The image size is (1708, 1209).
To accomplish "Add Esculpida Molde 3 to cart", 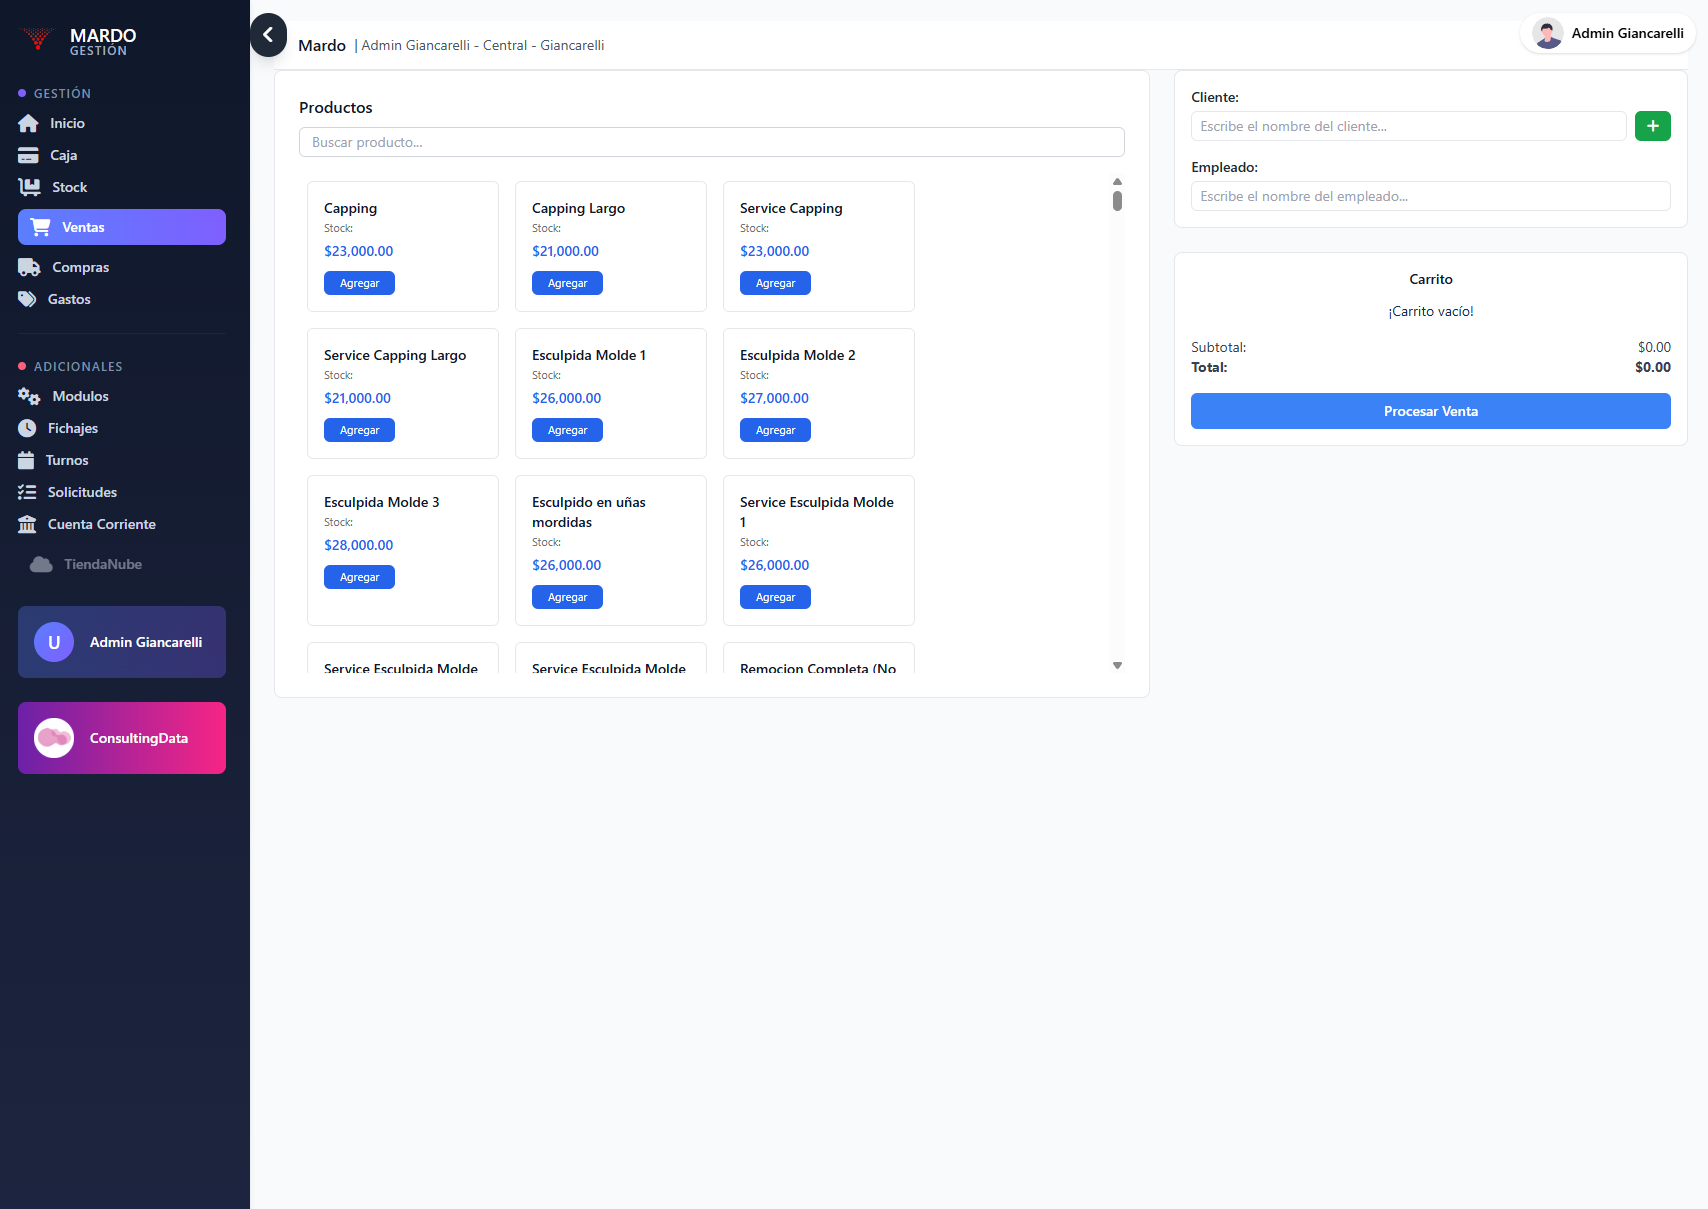I will (359, 577).
